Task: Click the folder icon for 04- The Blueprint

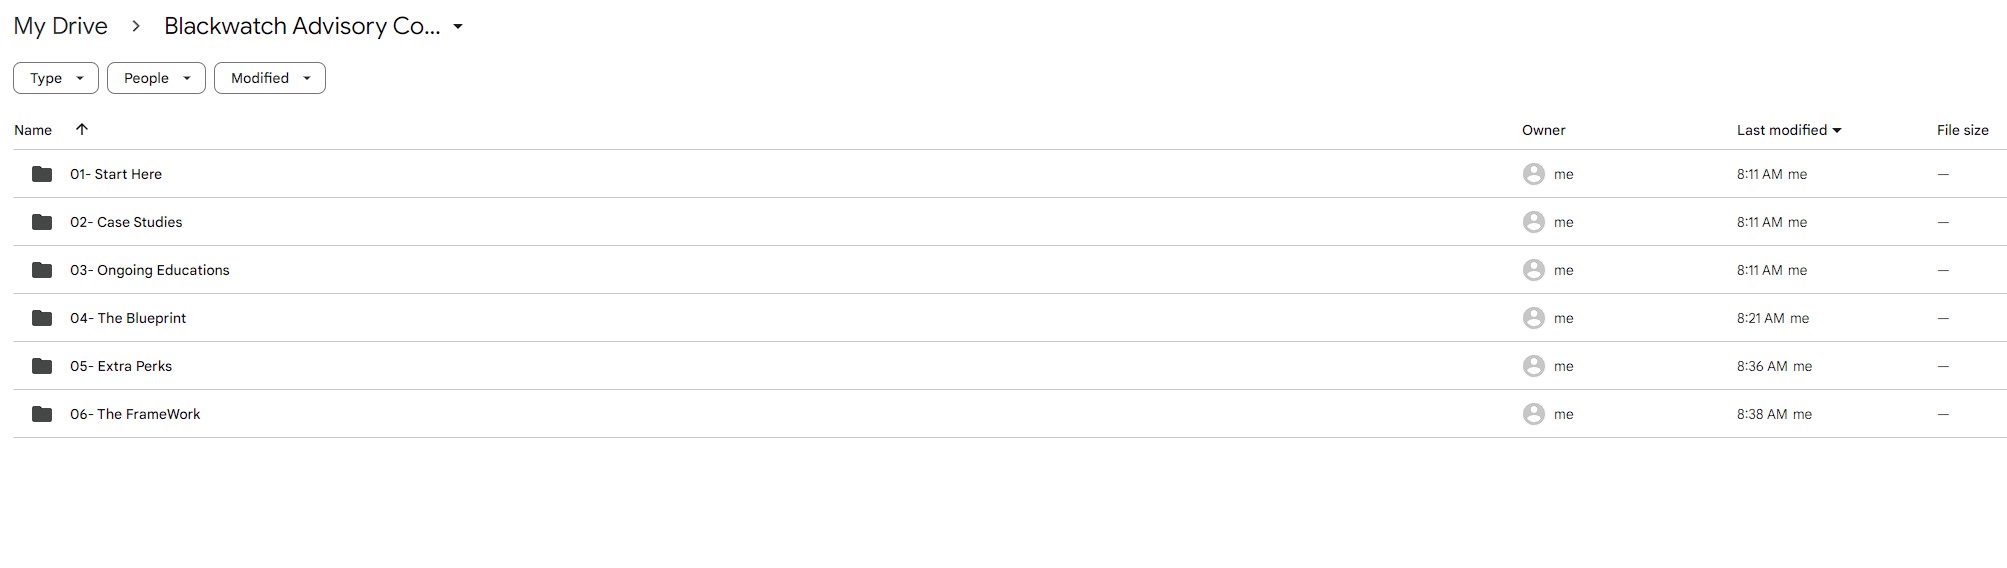Action: [x=42, y=318]
